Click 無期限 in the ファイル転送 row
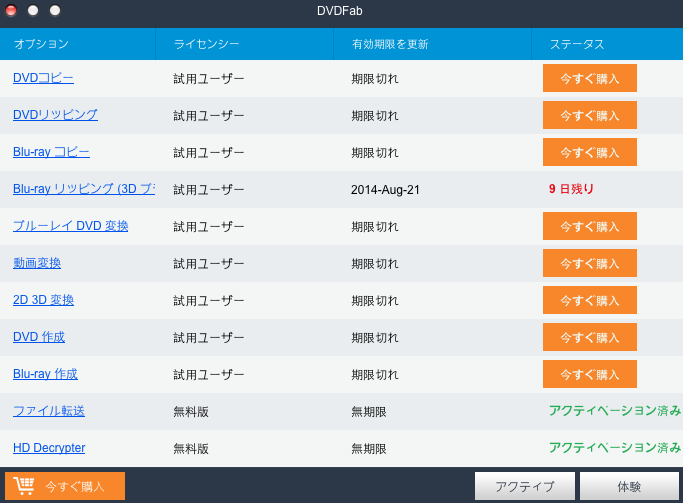683x503 pixels. 369,412
